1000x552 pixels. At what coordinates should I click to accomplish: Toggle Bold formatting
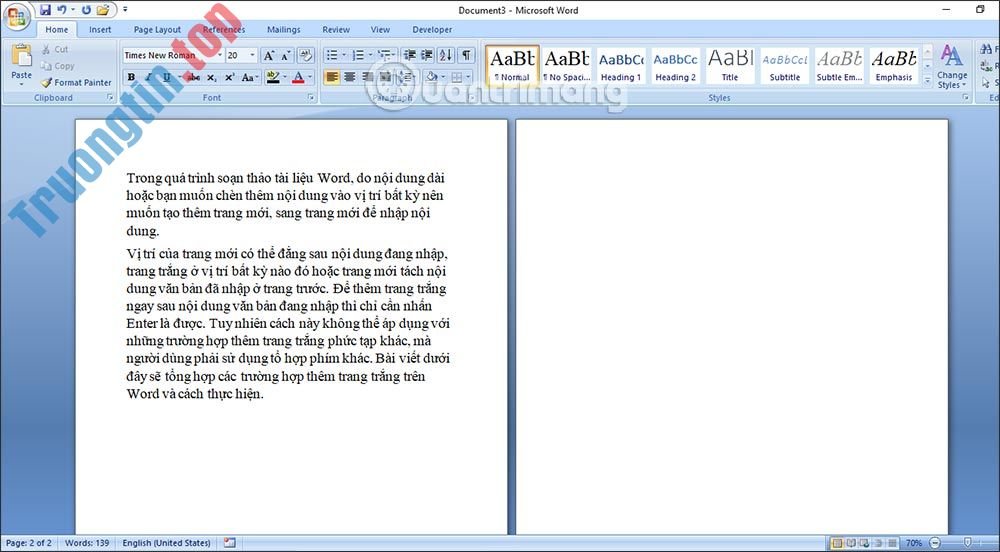[x=131, y=77]
